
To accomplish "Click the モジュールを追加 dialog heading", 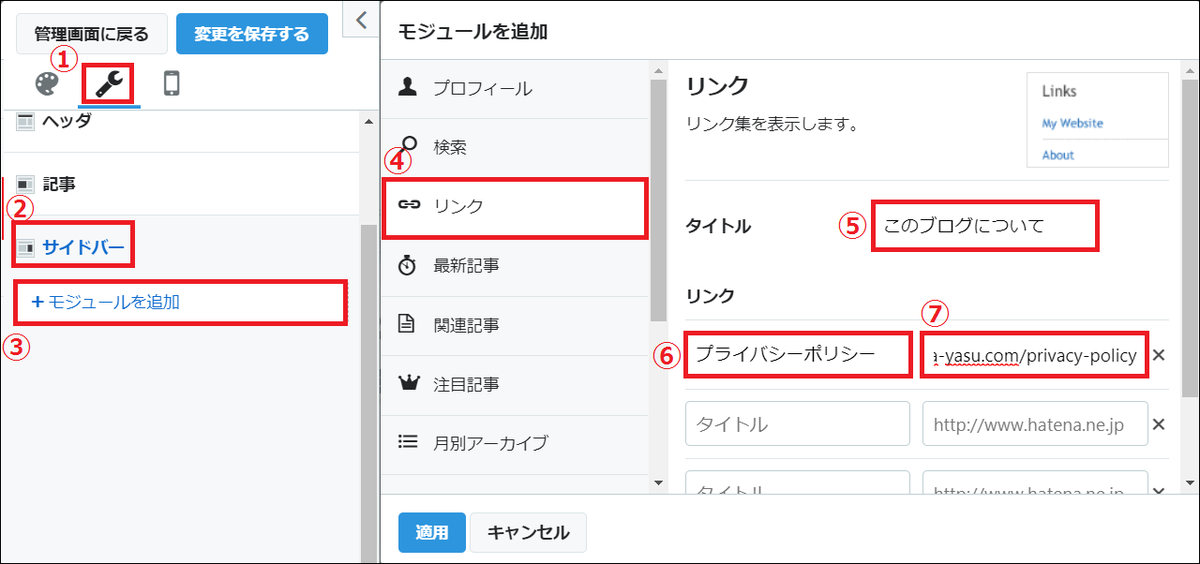I will tap(473, 31).
